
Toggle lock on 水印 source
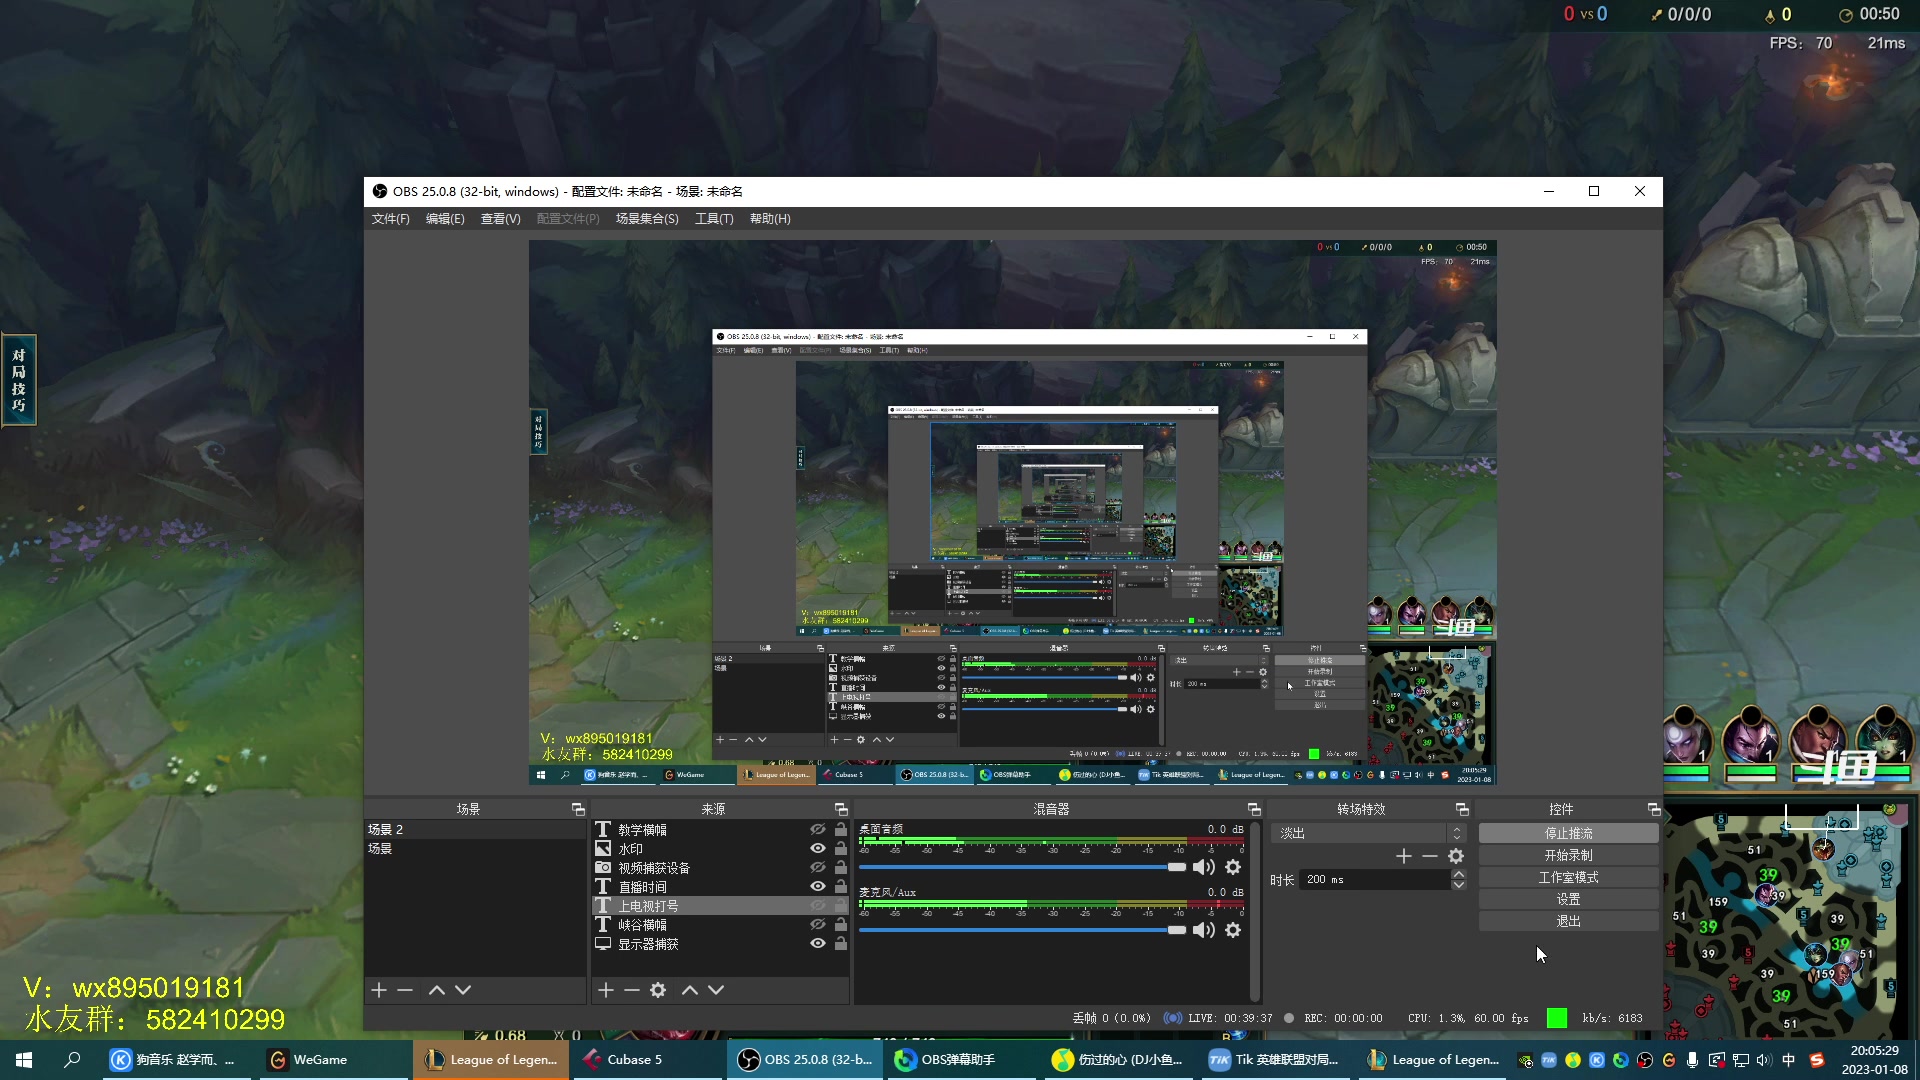[x=841, y=849]
